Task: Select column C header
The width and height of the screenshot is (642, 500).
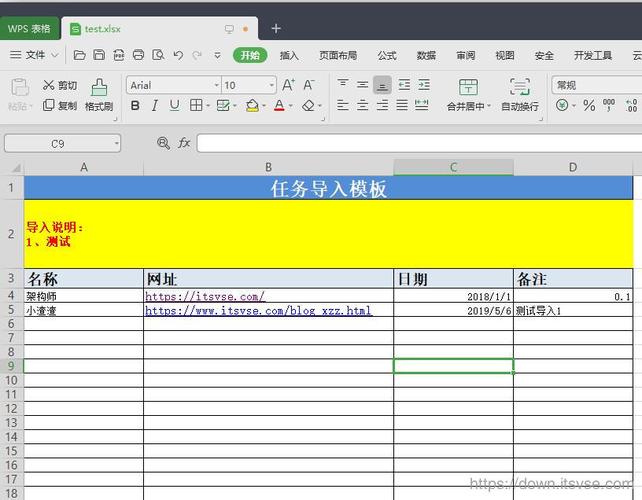Action: pyautogui.click(x=453, y=167)
